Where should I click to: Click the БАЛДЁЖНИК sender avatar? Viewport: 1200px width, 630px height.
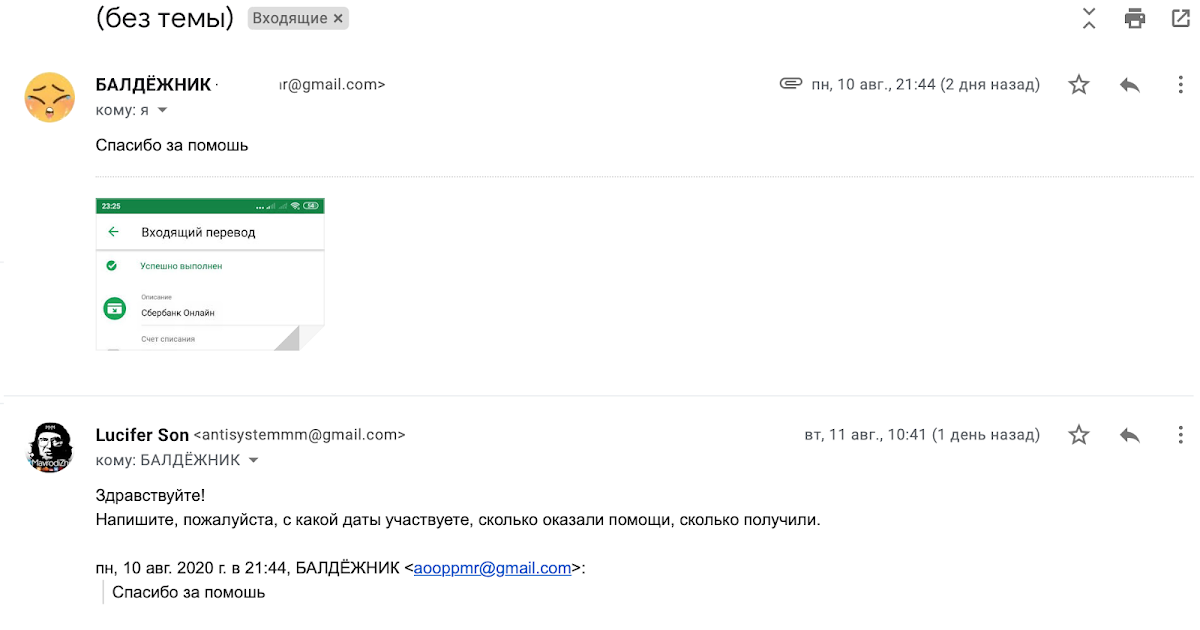click(49, 97)
